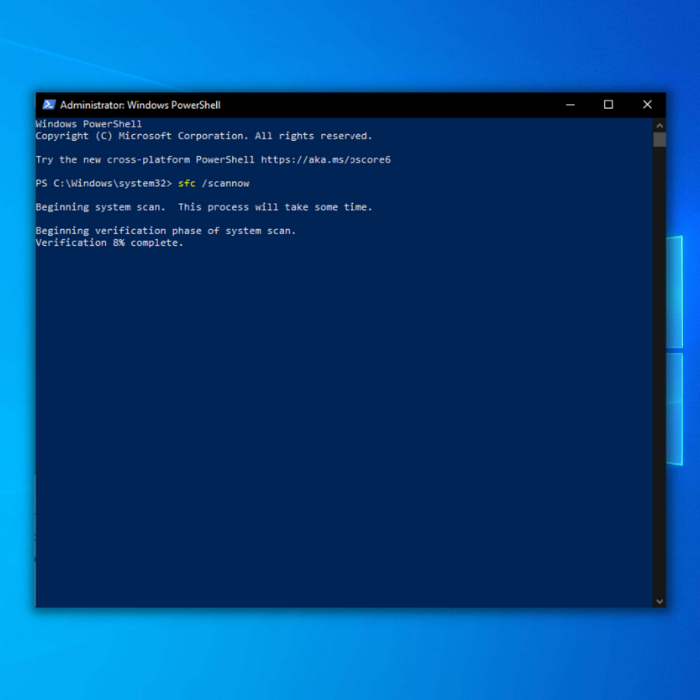Click 'Try the new cross-platform PowerShell' text

(x=145, y=160)
